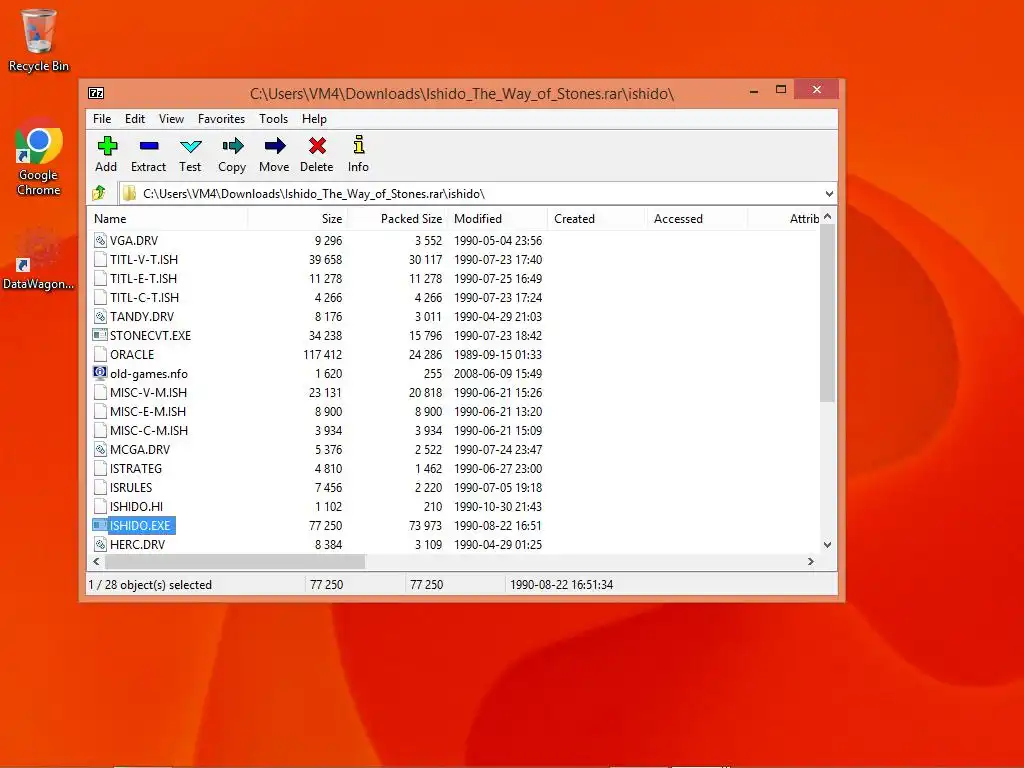Select the STONECVT.EXE file icon

100,335
